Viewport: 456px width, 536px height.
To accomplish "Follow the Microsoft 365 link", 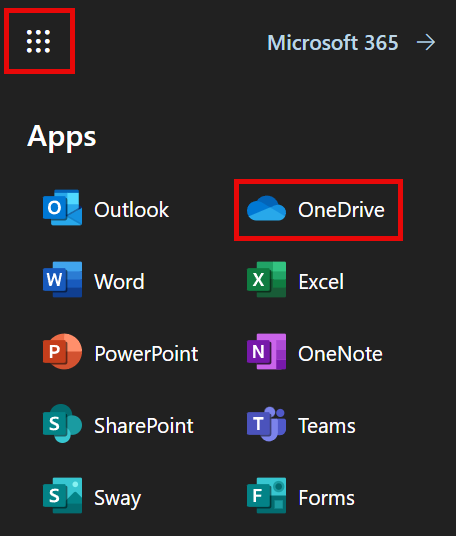I will point(333,43).
